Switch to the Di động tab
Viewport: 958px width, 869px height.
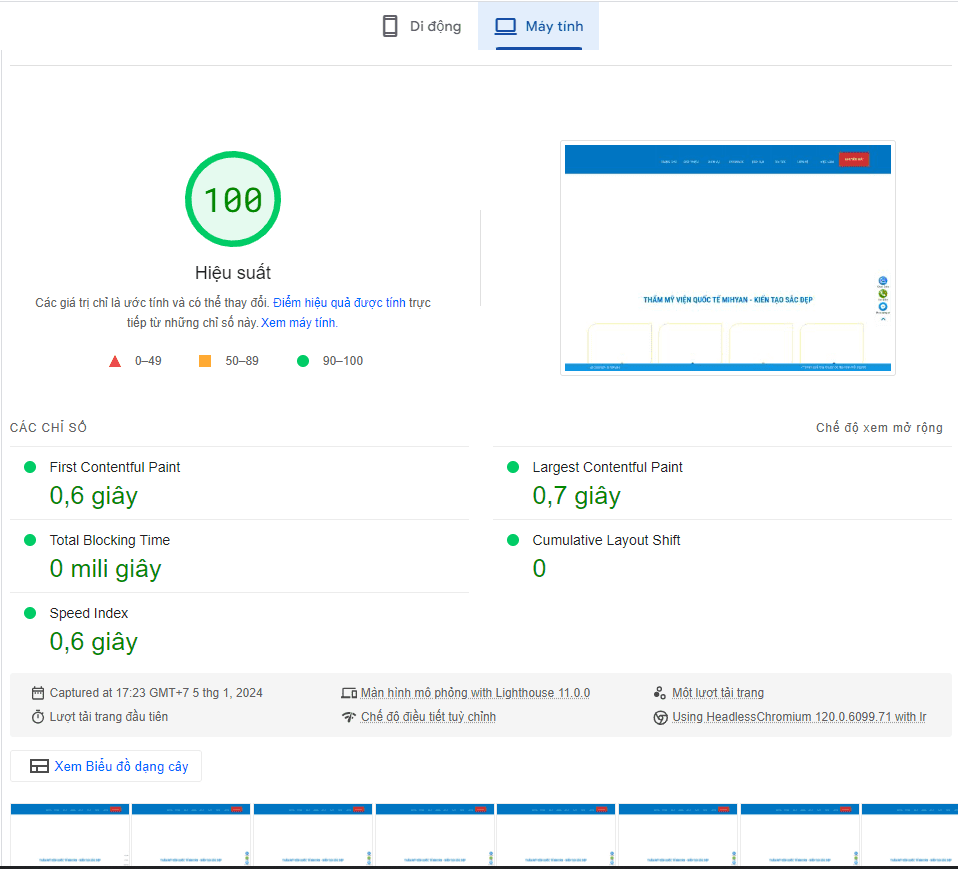422,26
